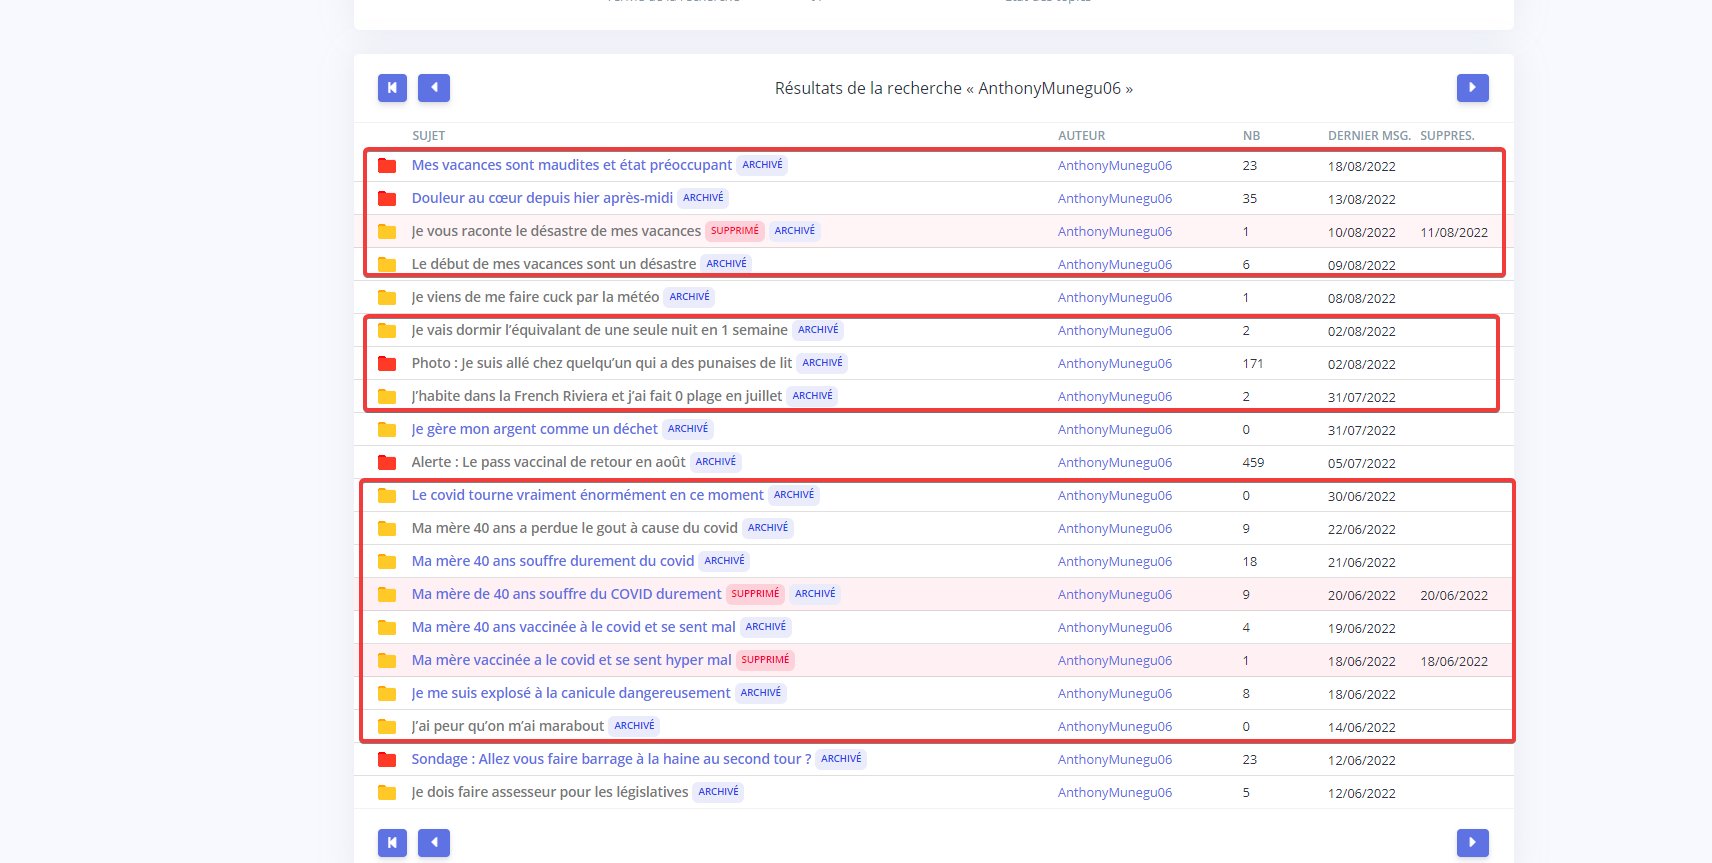Click the SUPPRIMÉ badge on 'Ma mère vaccinée' row
The width and height of the screenshot is (1712, 863).
tap(765, 660)
